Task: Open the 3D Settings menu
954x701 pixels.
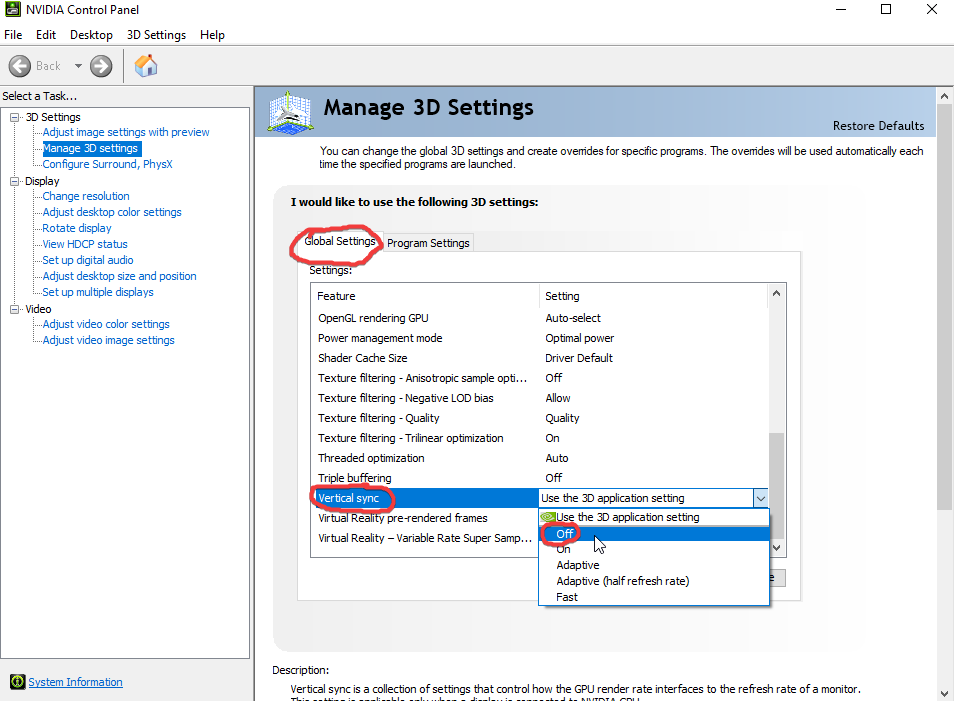Action: pyautogui.click(x=156, y=35)
